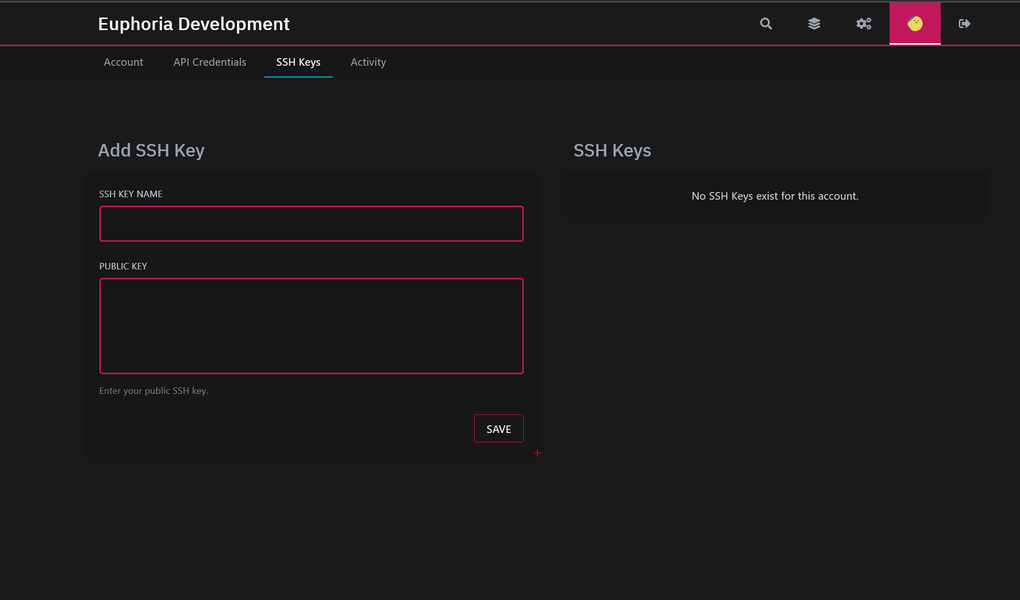
Task: Click the 'No SSH Keys exist' message
Action: (775, 196)
